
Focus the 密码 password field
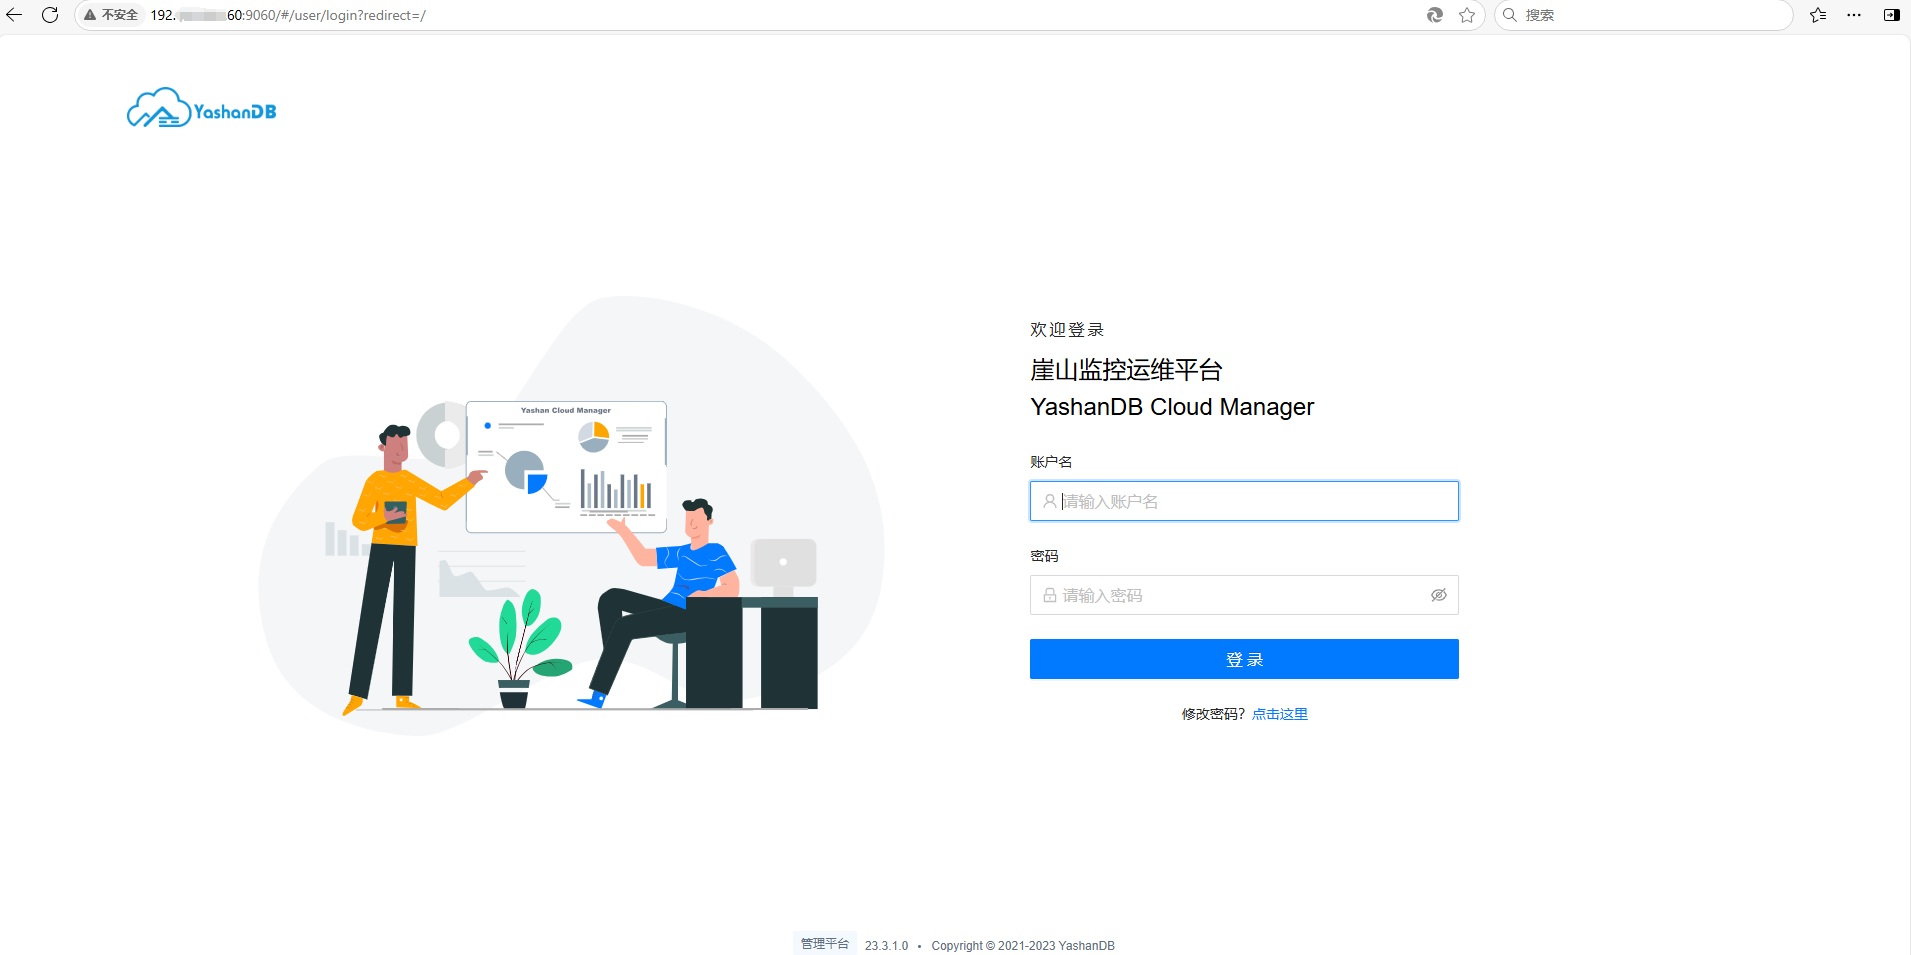pyautogui.click(x=1244, y=595)
